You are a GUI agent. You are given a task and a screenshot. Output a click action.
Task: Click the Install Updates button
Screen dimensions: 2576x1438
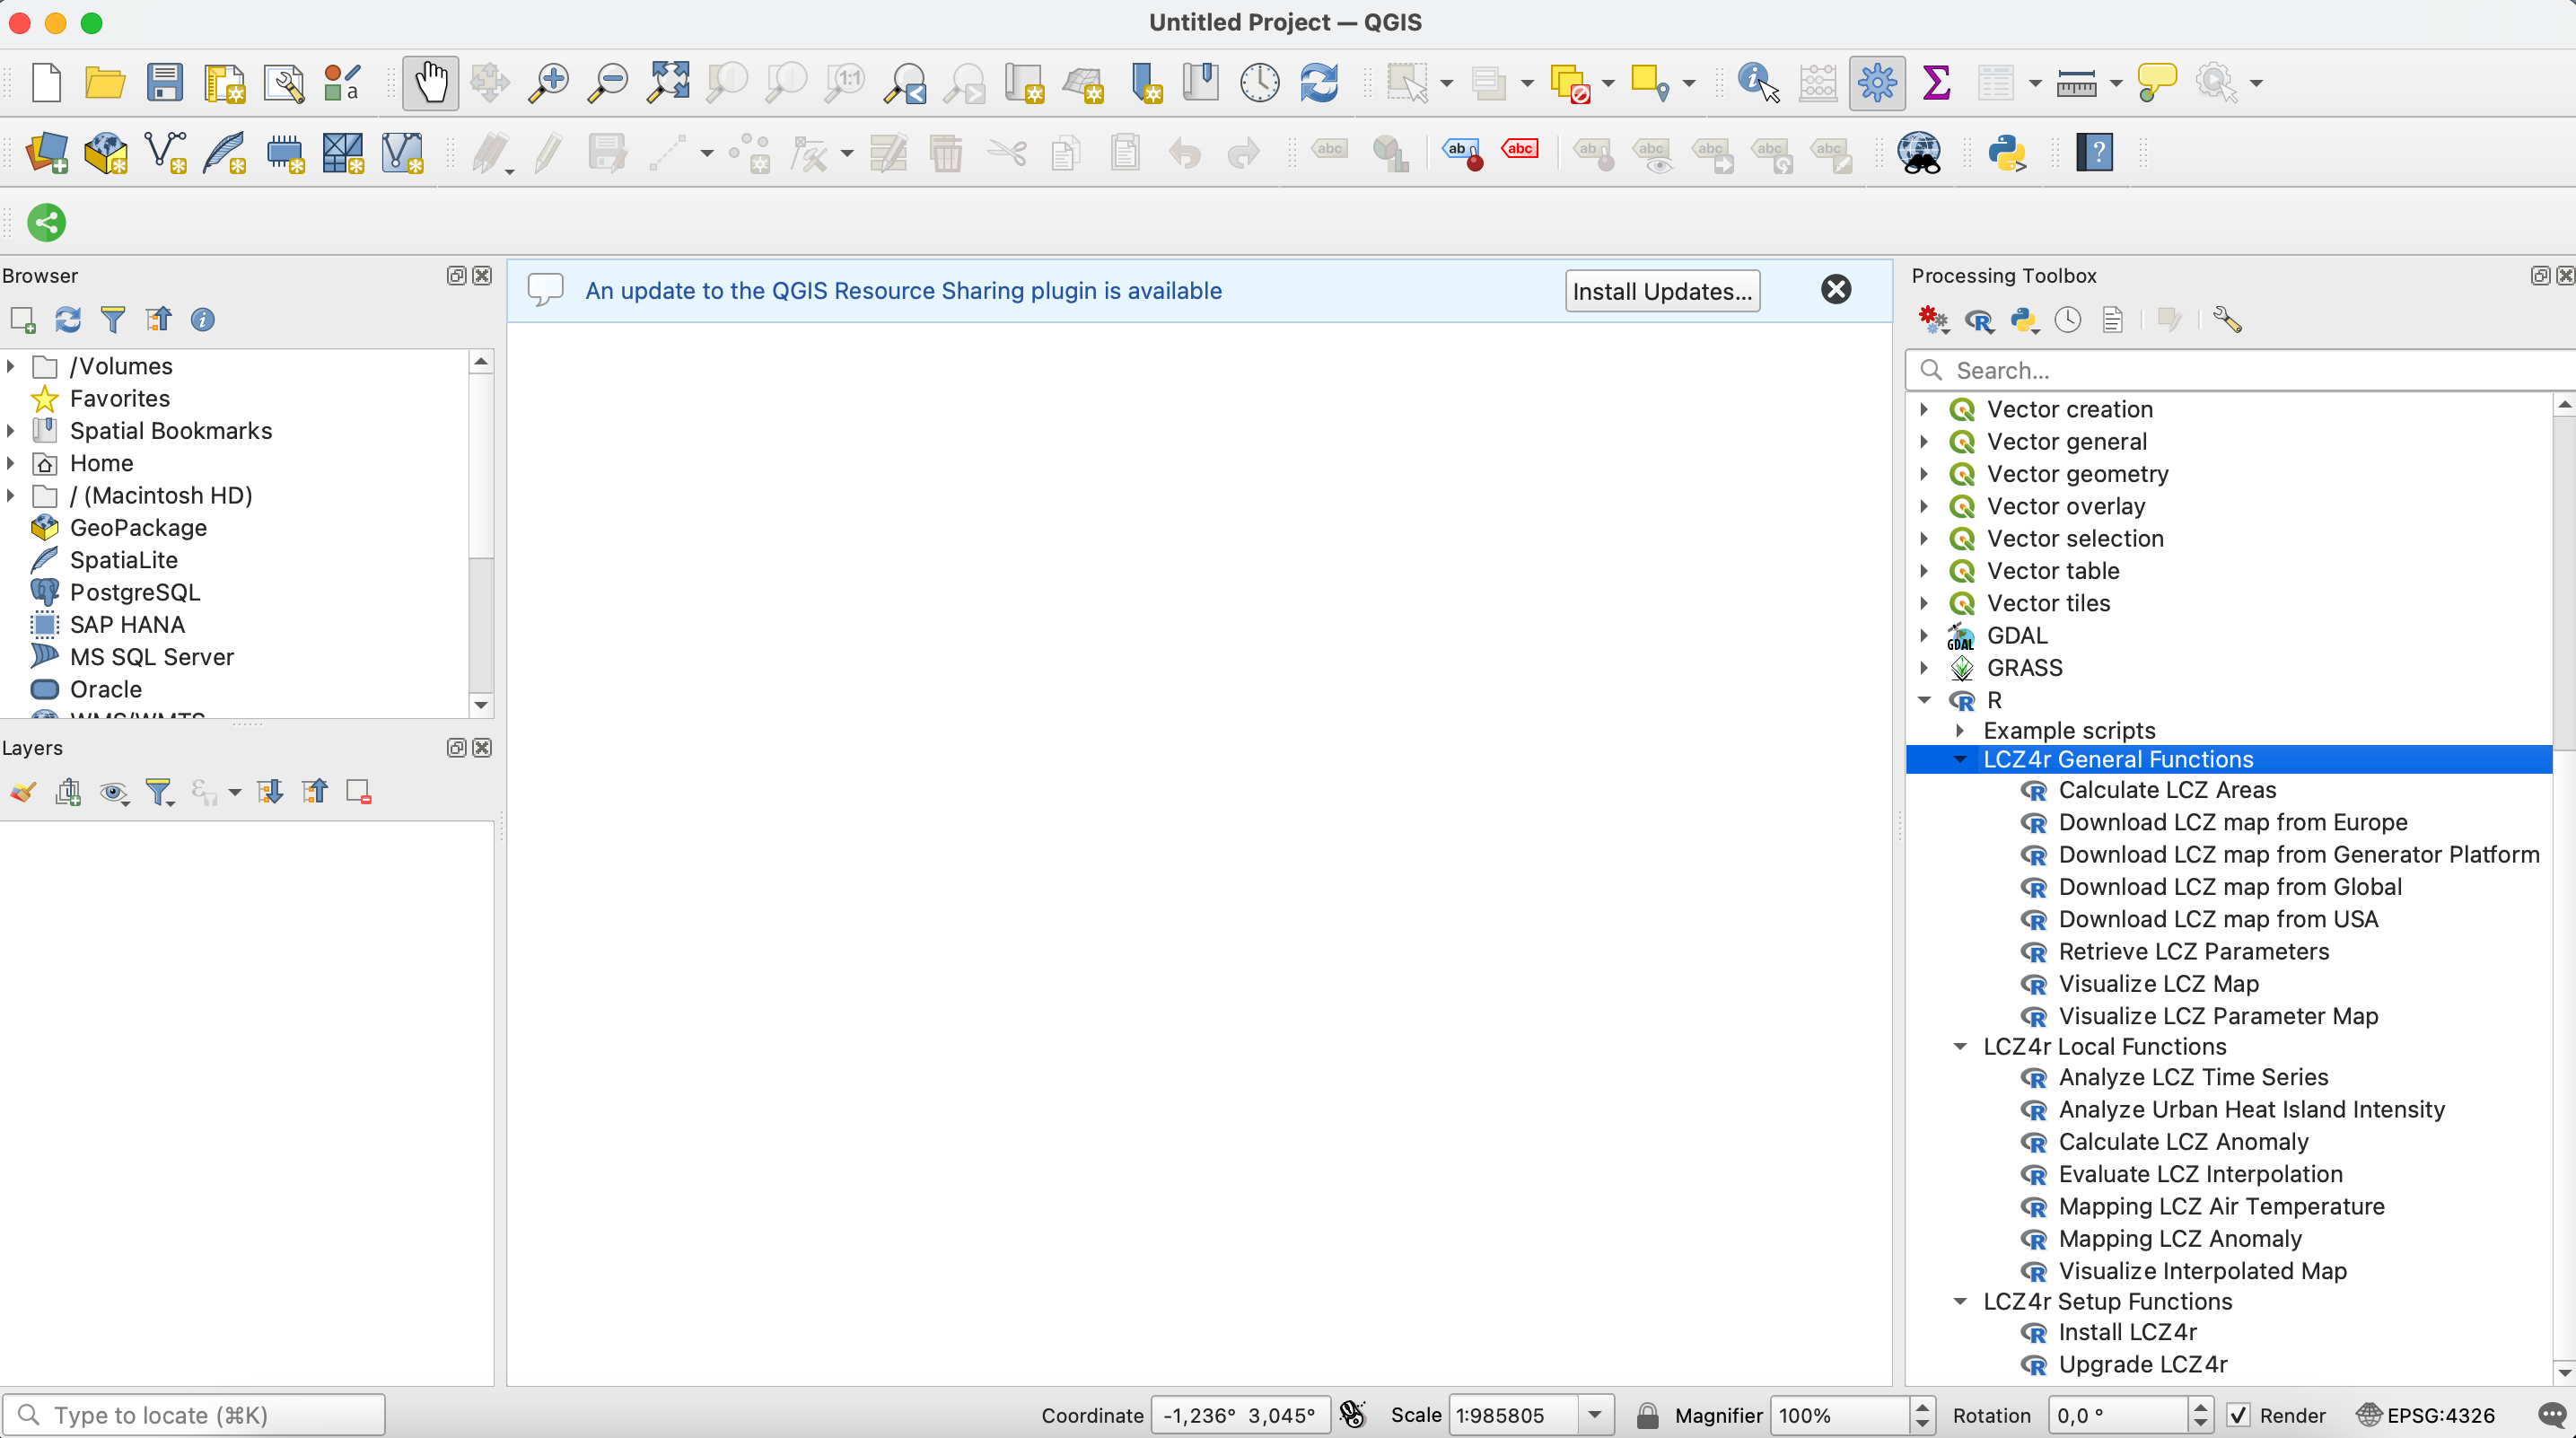point(1662,291)
